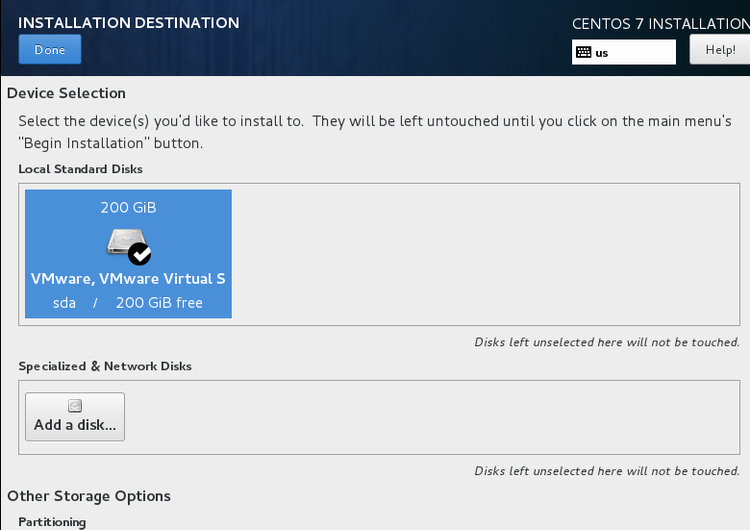Click the Local Standard Disks label
The width and height of the screenshot is (750, 530).
(x=80, y=169)
